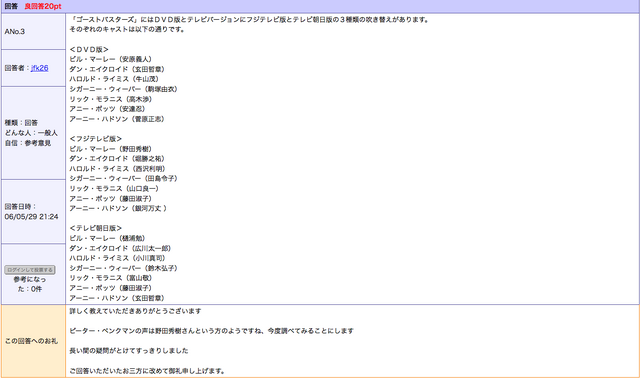Click the line 長い間の疑問がとけてすっきりしました

click(x=129, y=351)
